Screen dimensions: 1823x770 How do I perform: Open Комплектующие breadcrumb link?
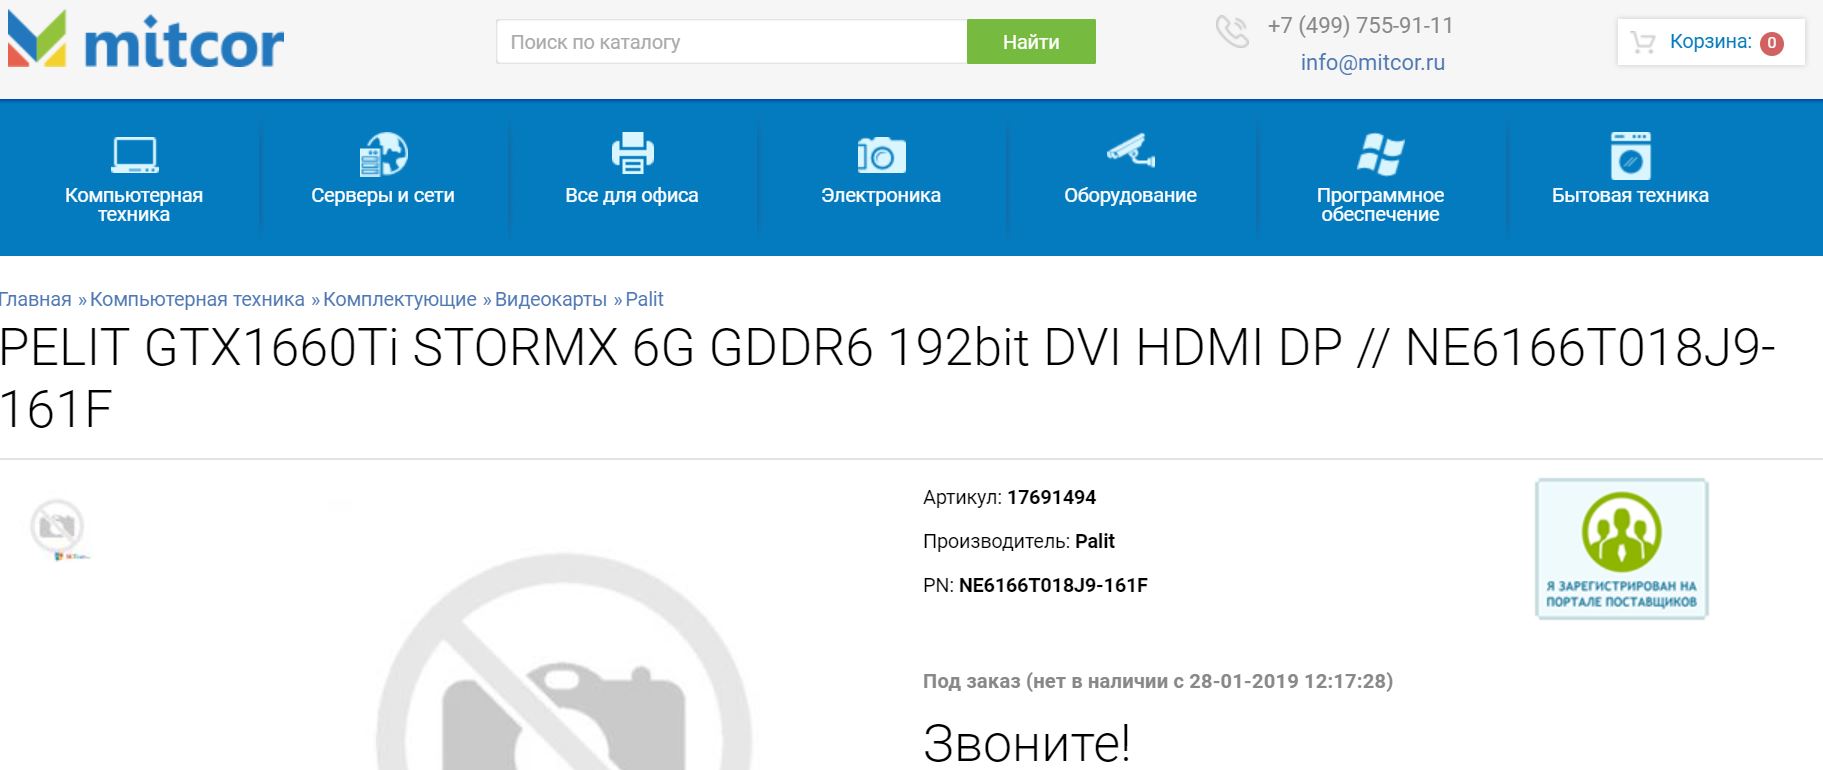click(x=400, y=299)
